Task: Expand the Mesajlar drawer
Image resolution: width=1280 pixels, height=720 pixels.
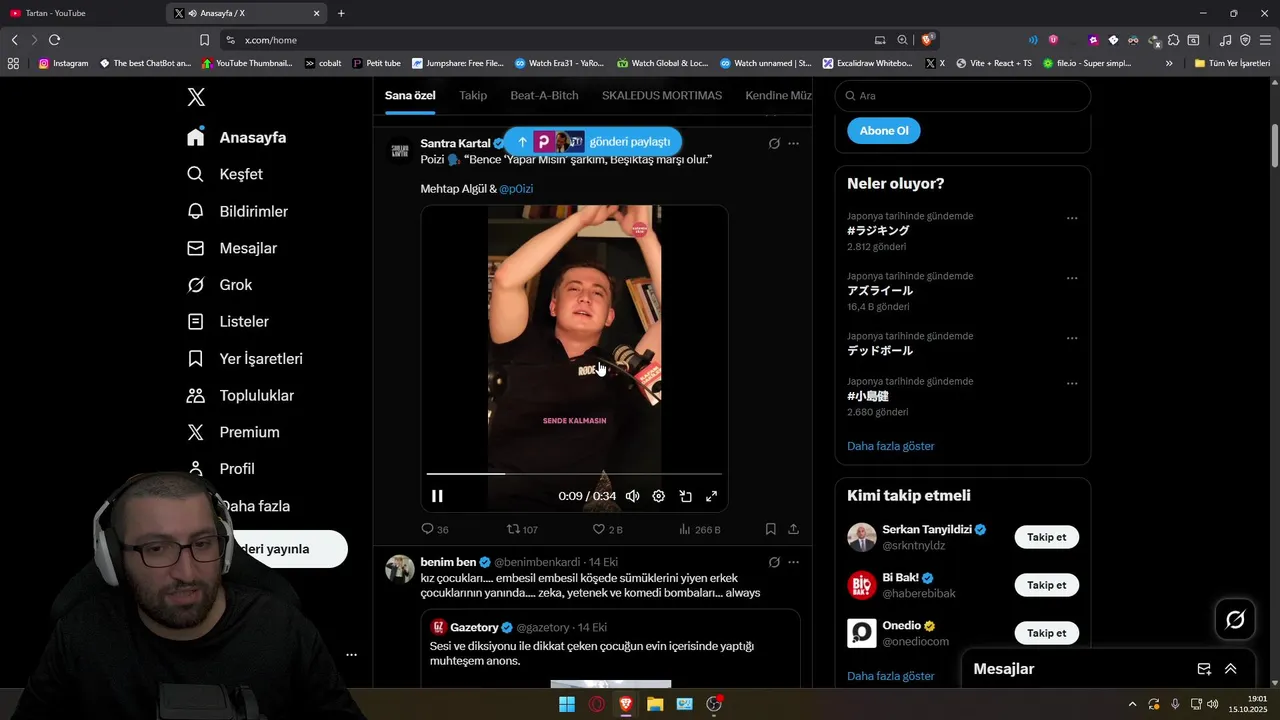Action: click(1230, 669)
